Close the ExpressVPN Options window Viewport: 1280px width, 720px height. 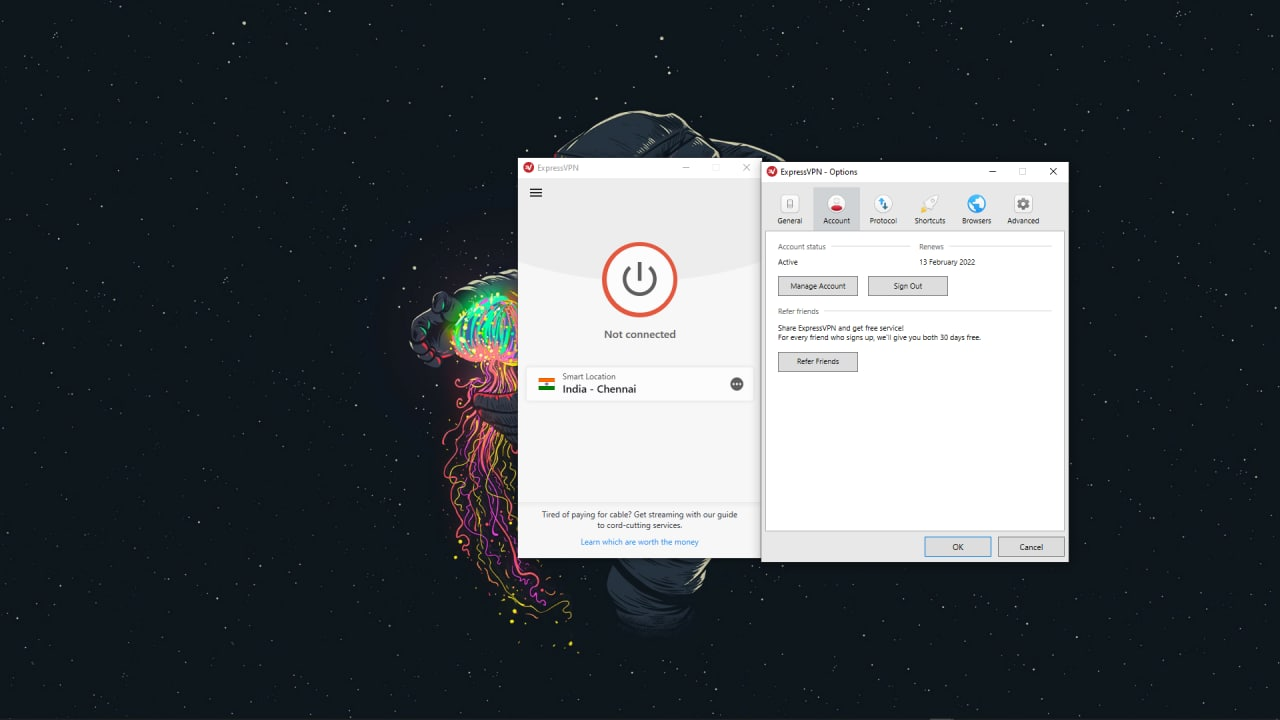[x=1053, y=172]
